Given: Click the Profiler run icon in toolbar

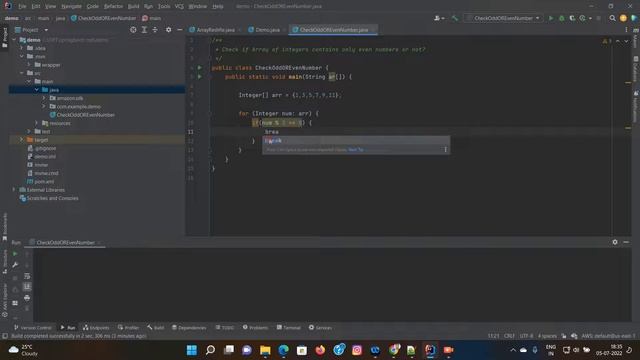Looking at the screenshot, I should 583,18.
